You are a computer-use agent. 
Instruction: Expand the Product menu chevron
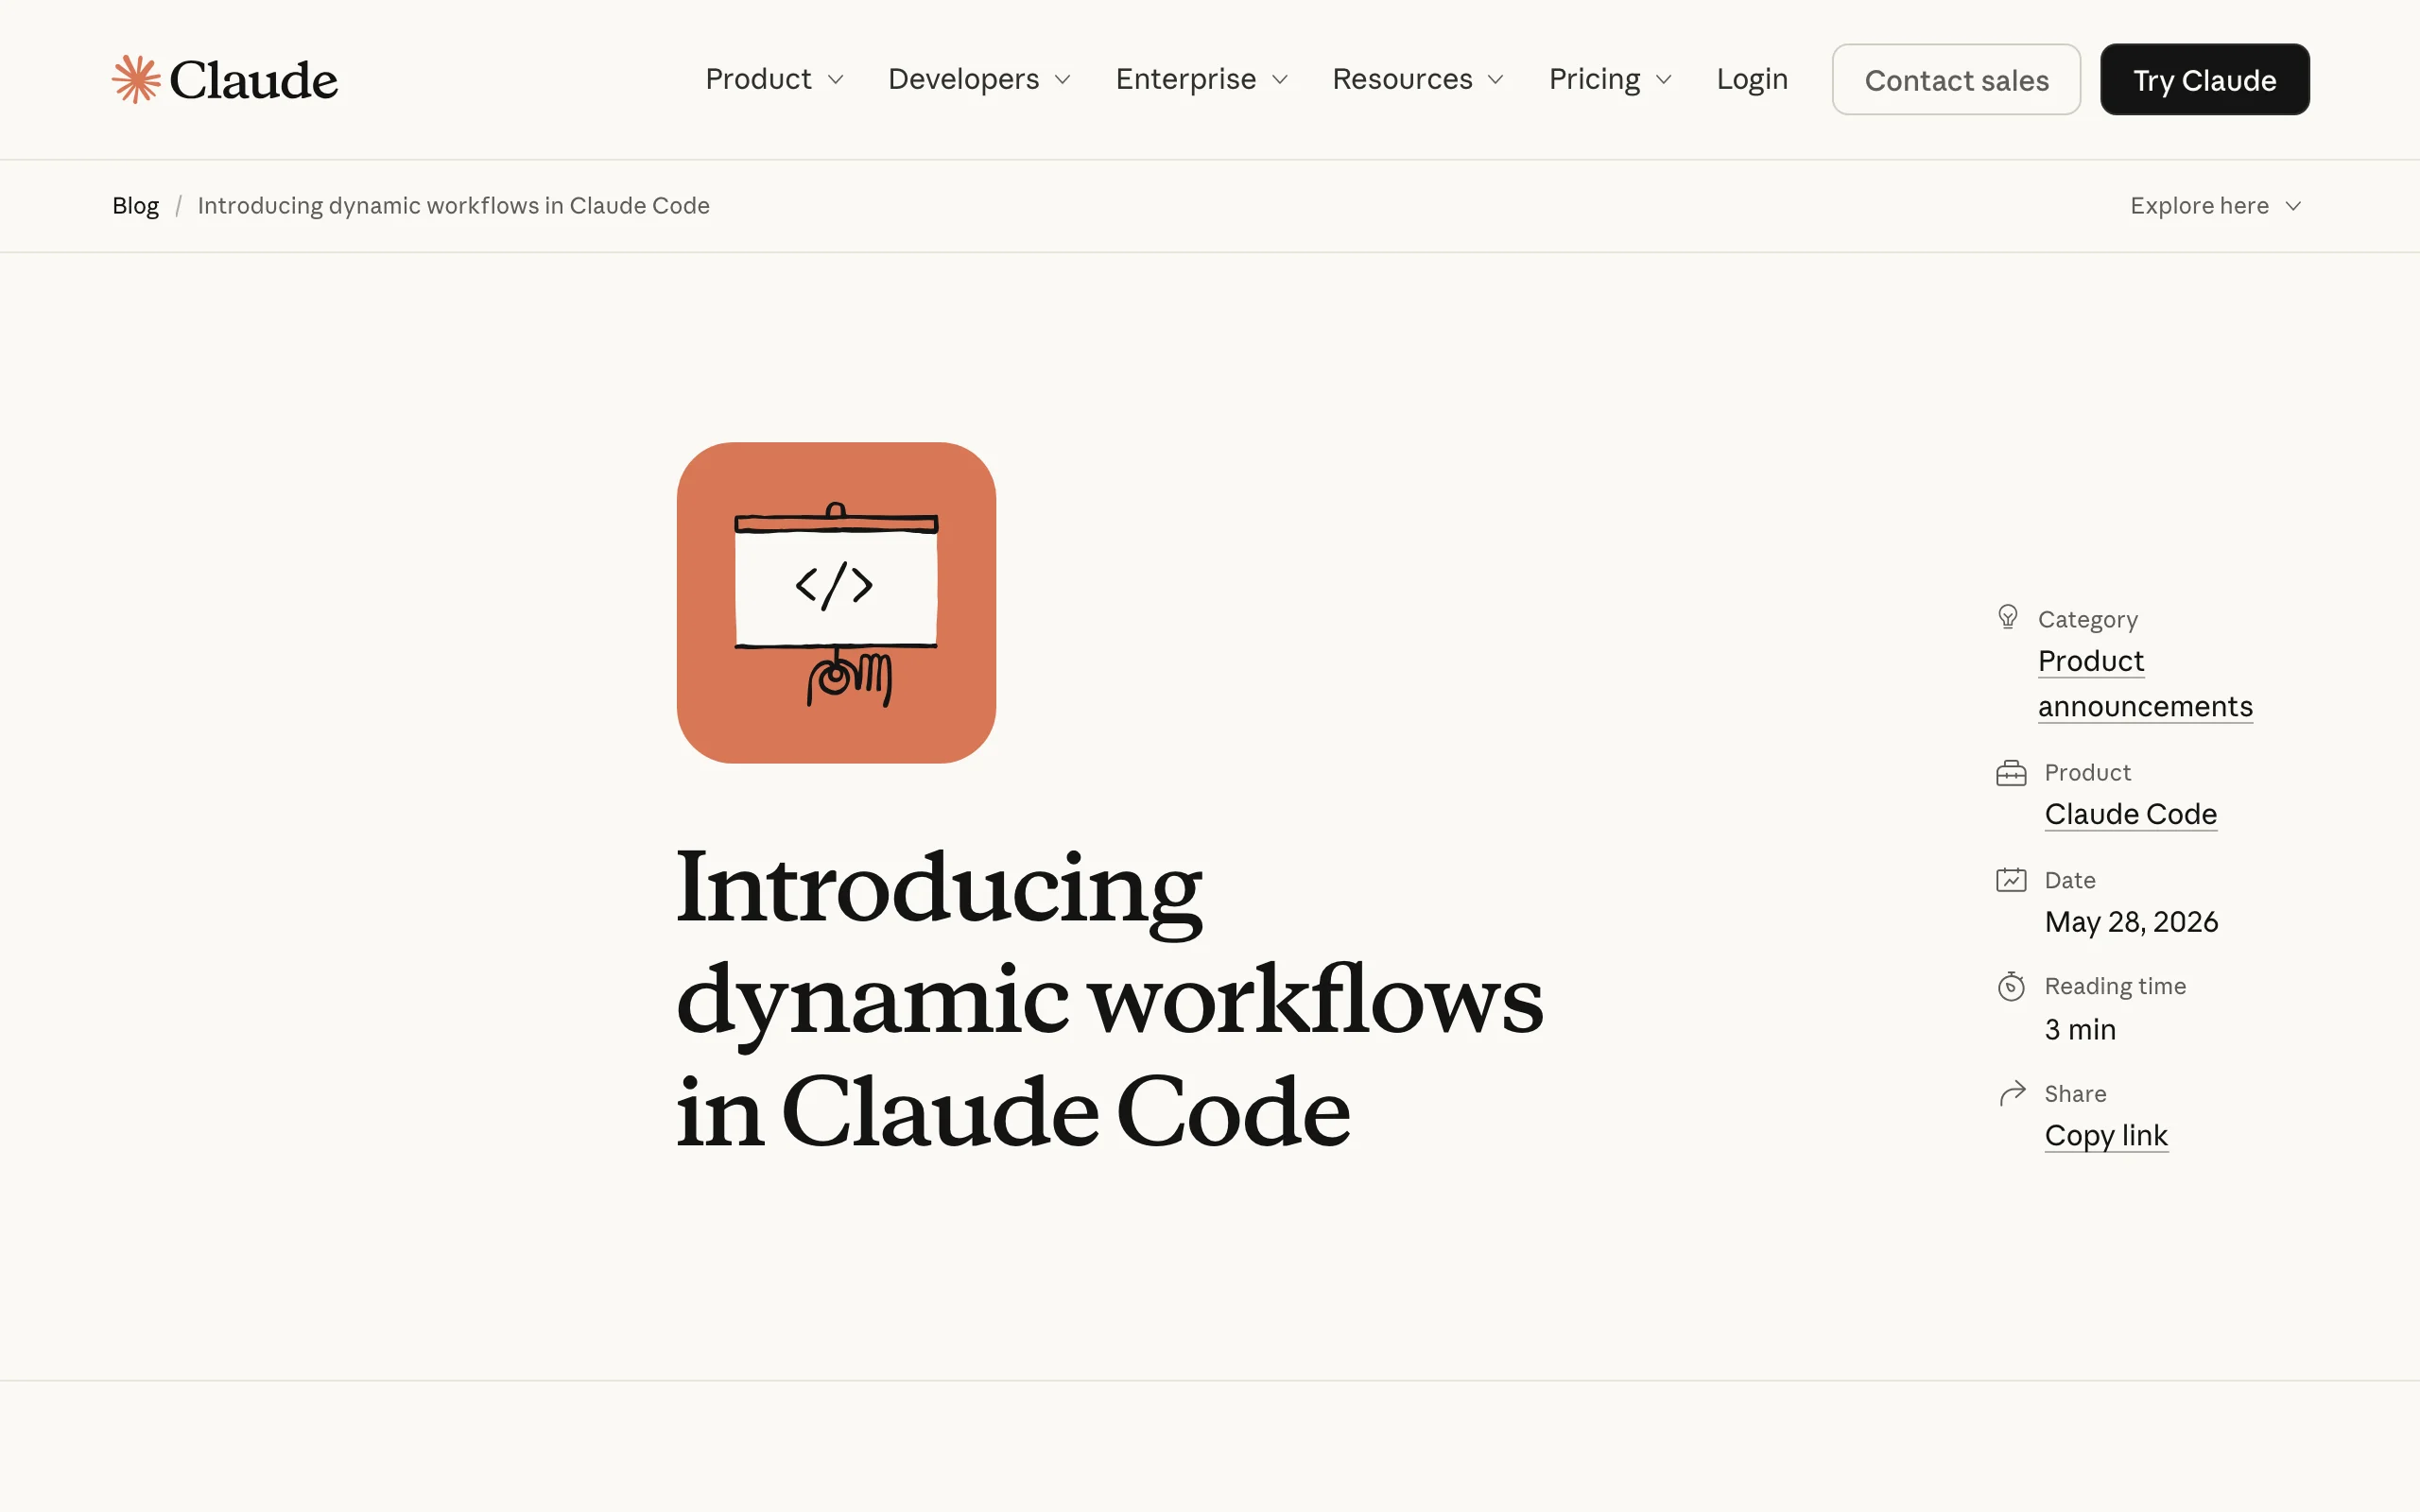835,80
